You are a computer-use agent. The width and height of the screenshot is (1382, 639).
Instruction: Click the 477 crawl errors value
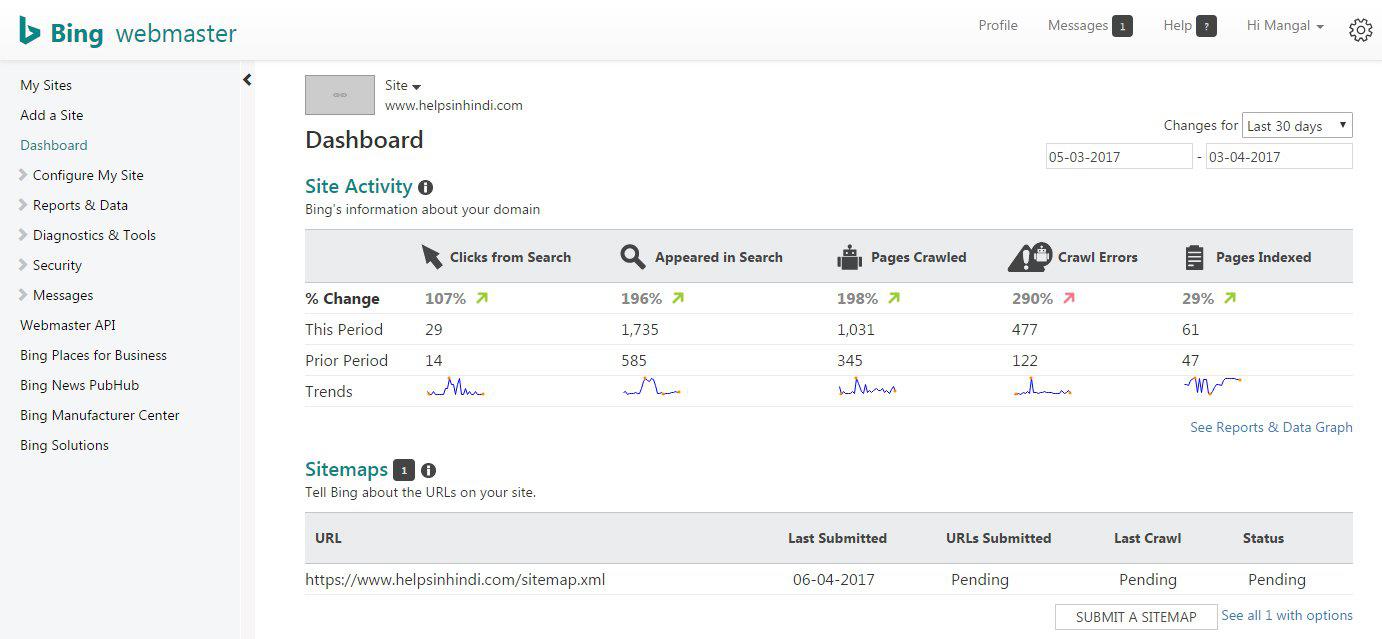(1025, 329)
